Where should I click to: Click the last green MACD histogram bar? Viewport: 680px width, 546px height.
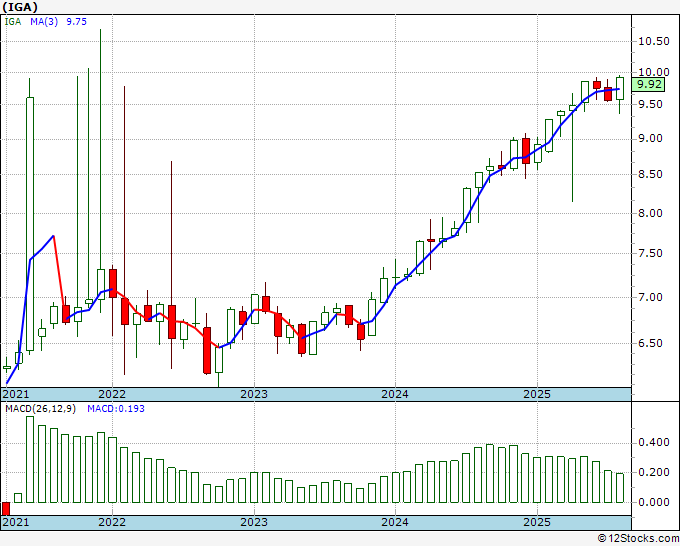(x=620, y=488)
